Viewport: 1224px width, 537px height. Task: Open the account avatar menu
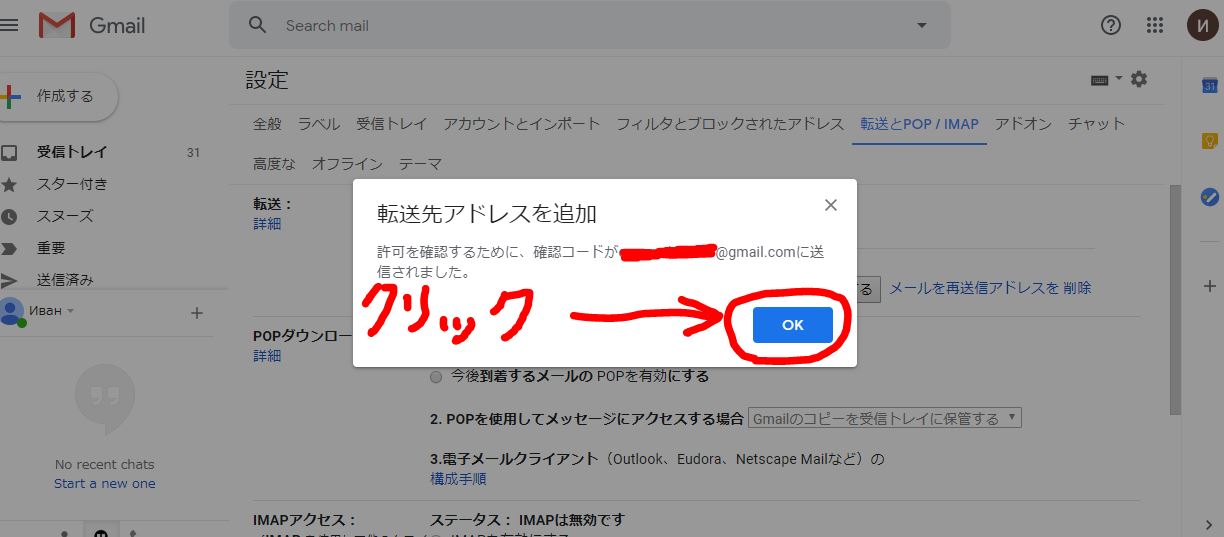1202,25
